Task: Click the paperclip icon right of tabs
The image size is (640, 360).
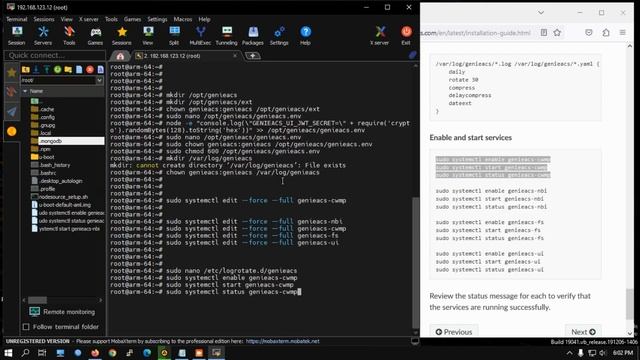Action: click(413, 55)
